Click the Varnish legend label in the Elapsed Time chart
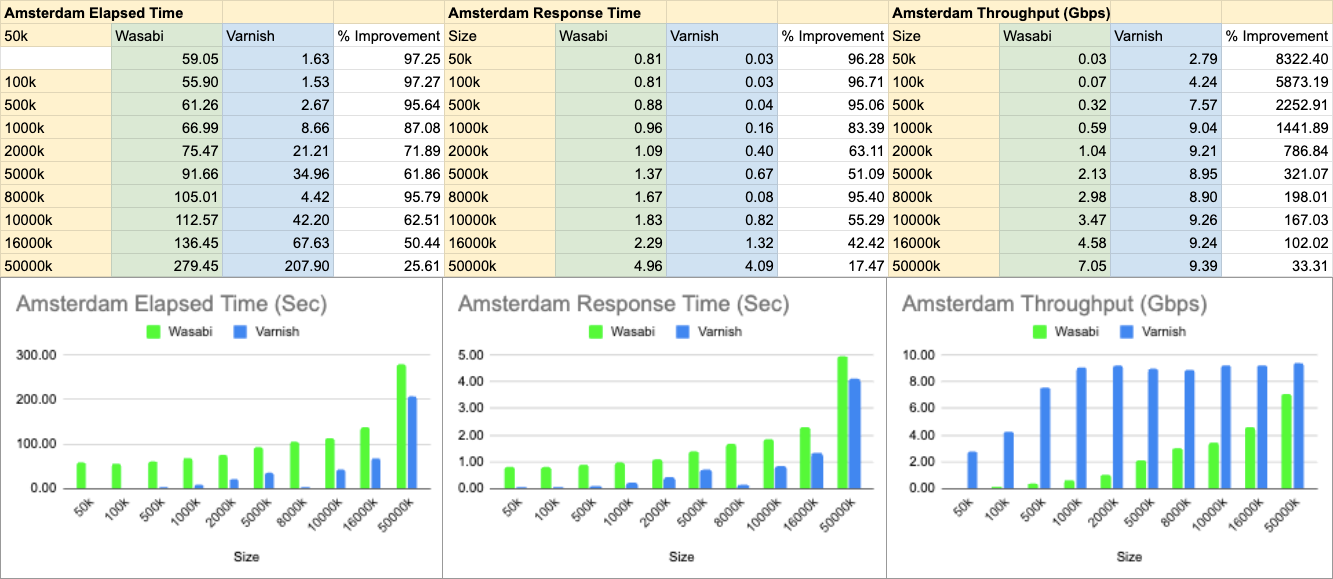The height and width of the screenshot is (579, 1333). 277,331
